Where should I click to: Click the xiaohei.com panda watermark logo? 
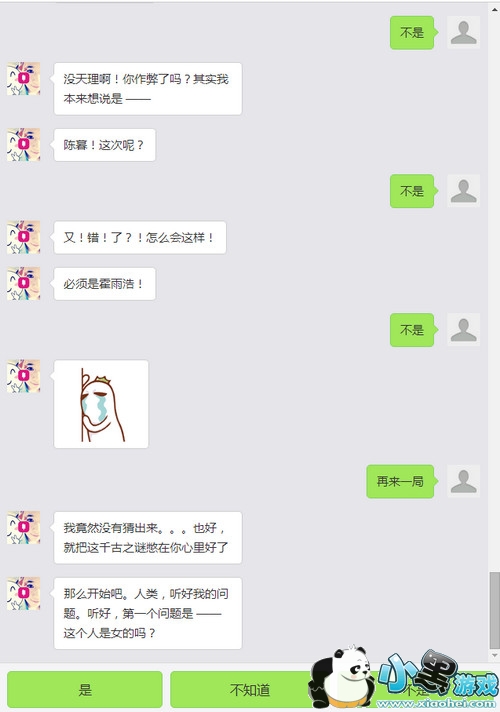coord(404,679)
